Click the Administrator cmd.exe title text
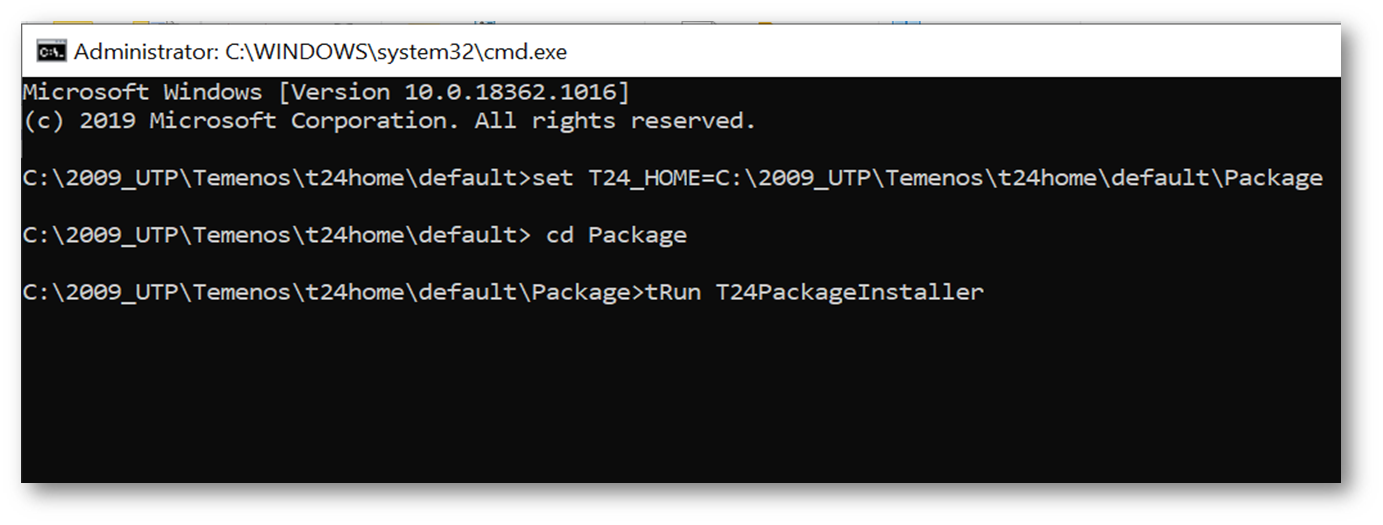 320,51
